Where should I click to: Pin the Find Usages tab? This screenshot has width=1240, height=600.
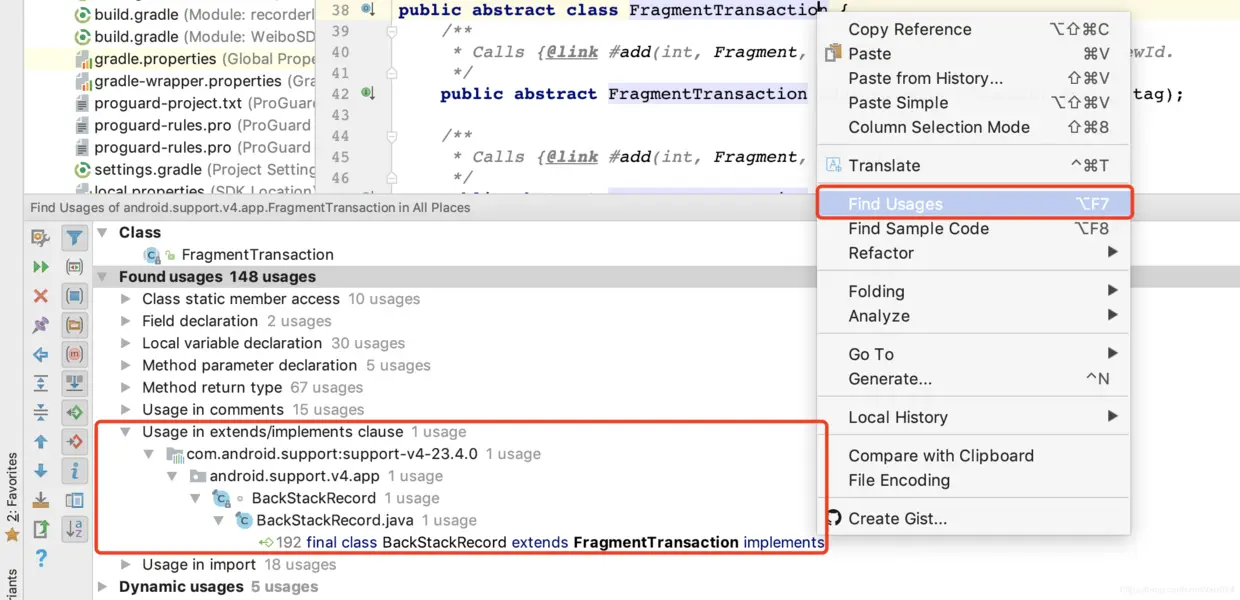coord(41,325)
